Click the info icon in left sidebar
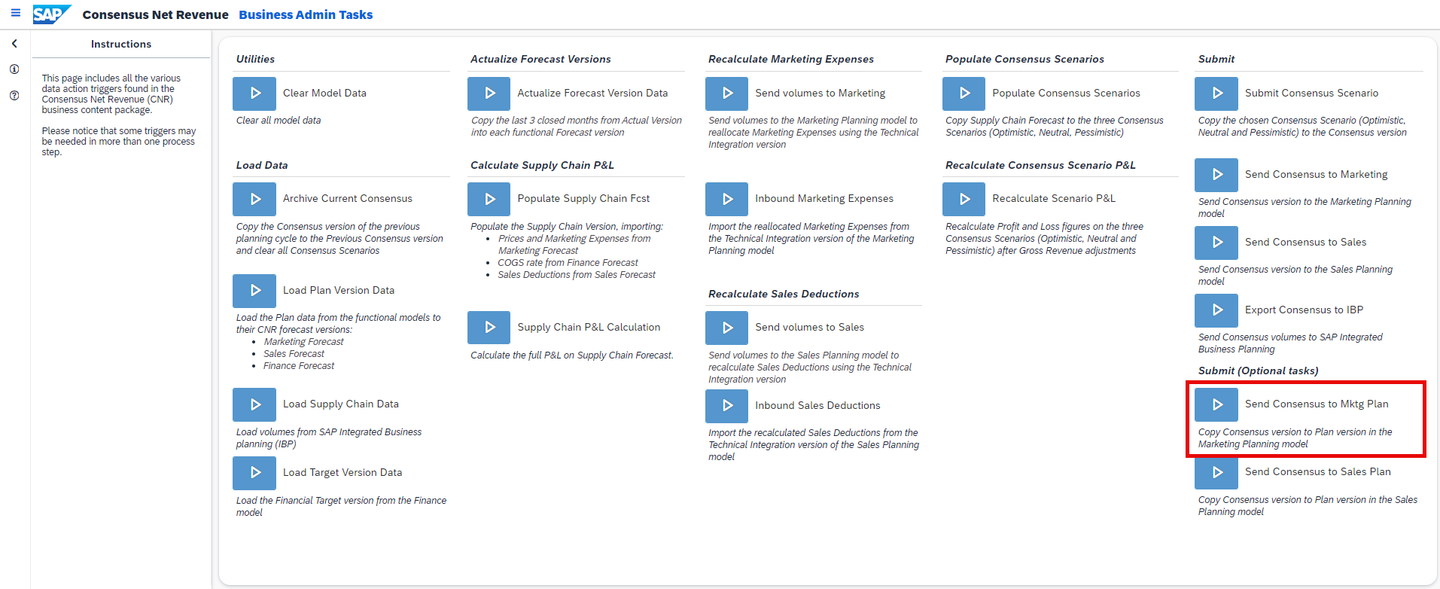Image resolution: width=1440 pixels, height=589 pixels. pos(14,70)
